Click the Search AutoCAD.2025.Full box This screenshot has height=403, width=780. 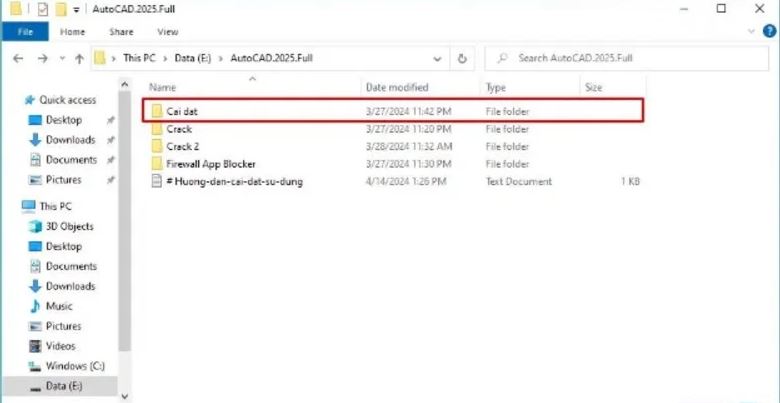point(627,58)
